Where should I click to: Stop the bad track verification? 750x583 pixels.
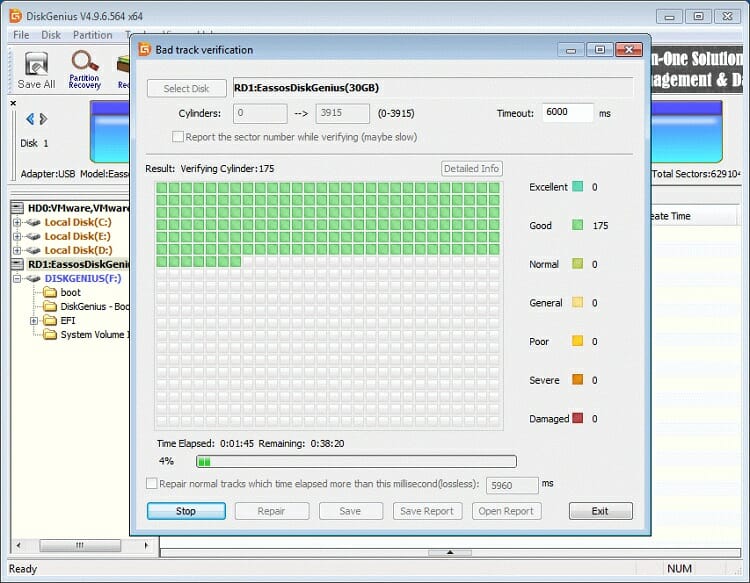pyautogui.click(x=186, y=511)
